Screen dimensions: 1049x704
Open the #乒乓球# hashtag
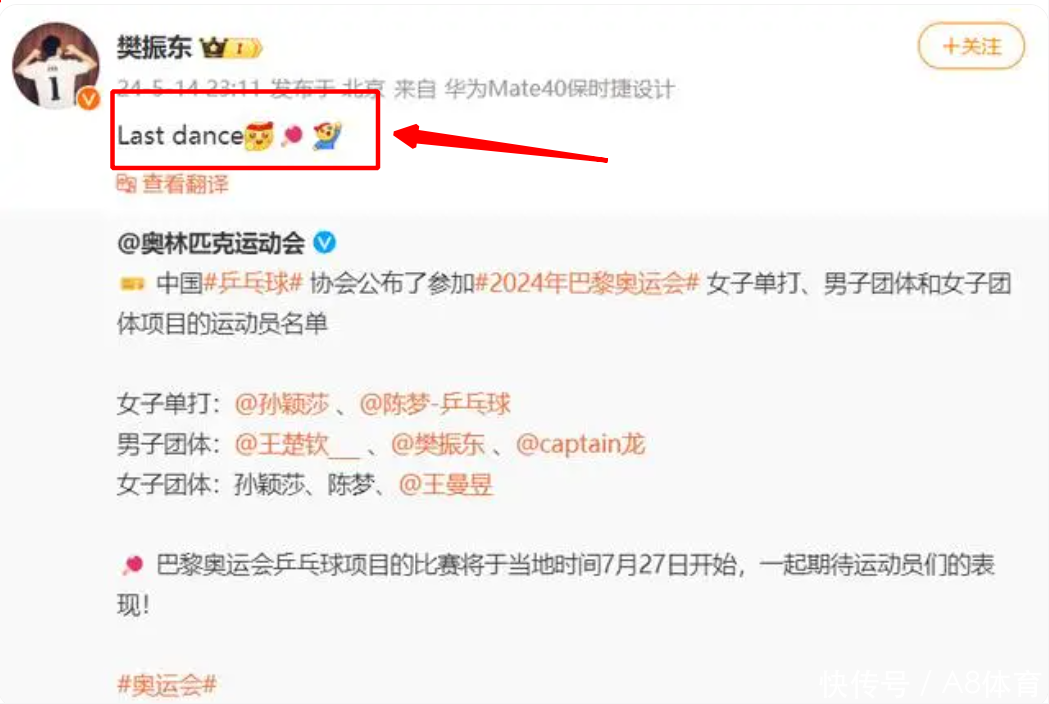254,283
